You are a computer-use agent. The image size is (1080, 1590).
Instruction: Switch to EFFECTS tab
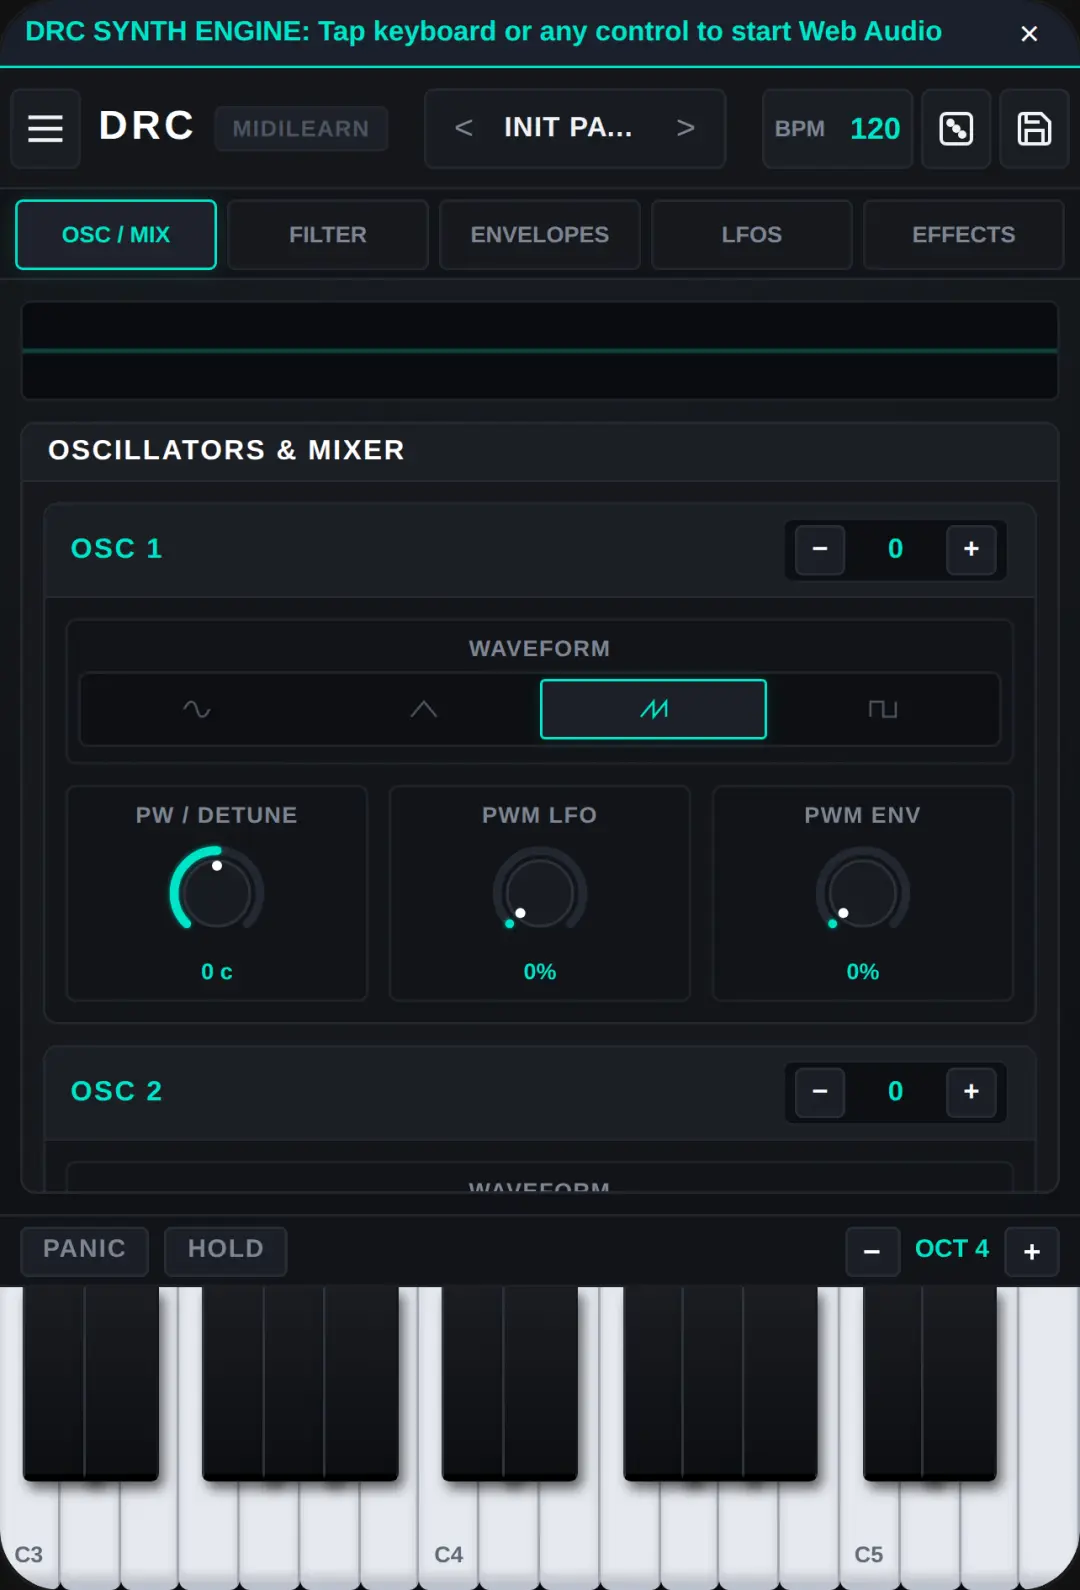(964, 235)
